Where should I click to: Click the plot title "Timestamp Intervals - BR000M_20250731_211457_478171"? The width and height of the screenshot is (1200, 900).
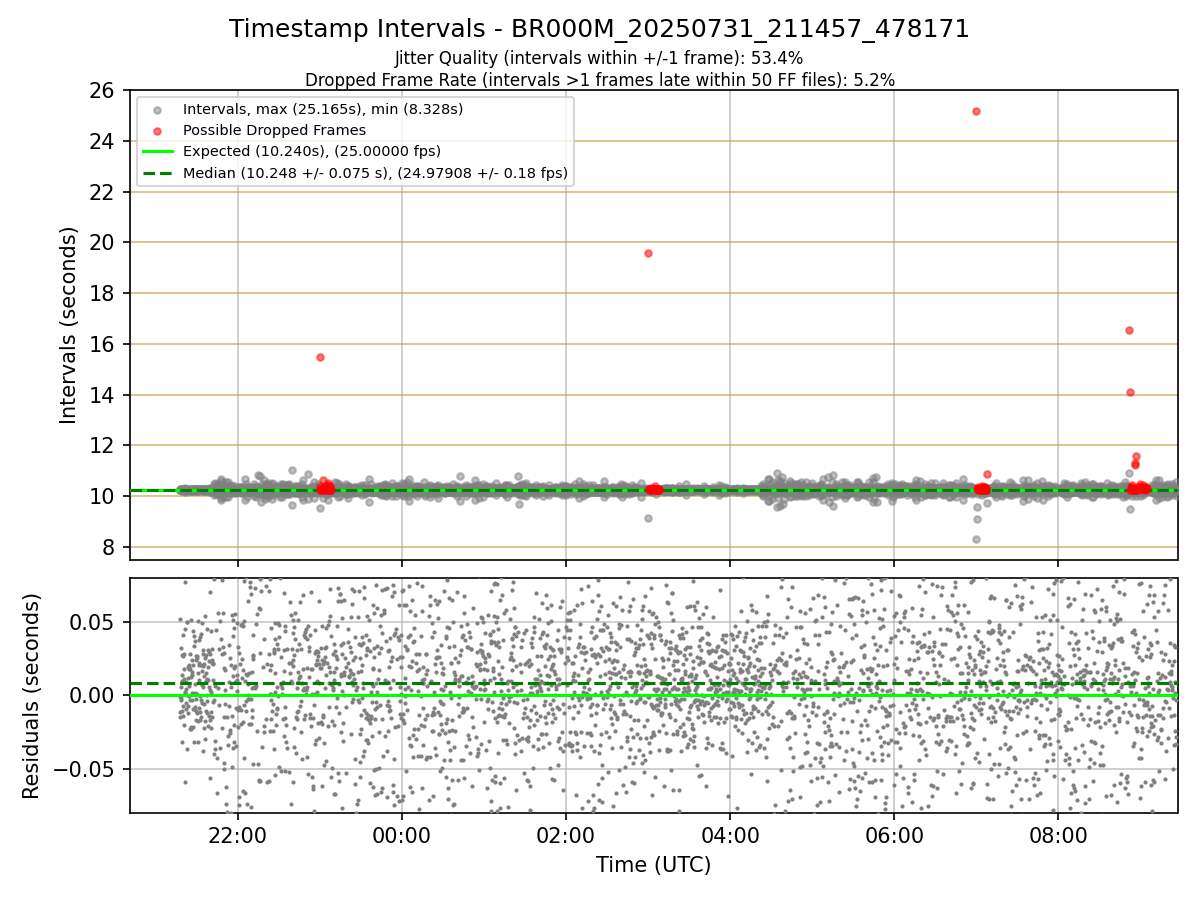click(x=599, y=29)
